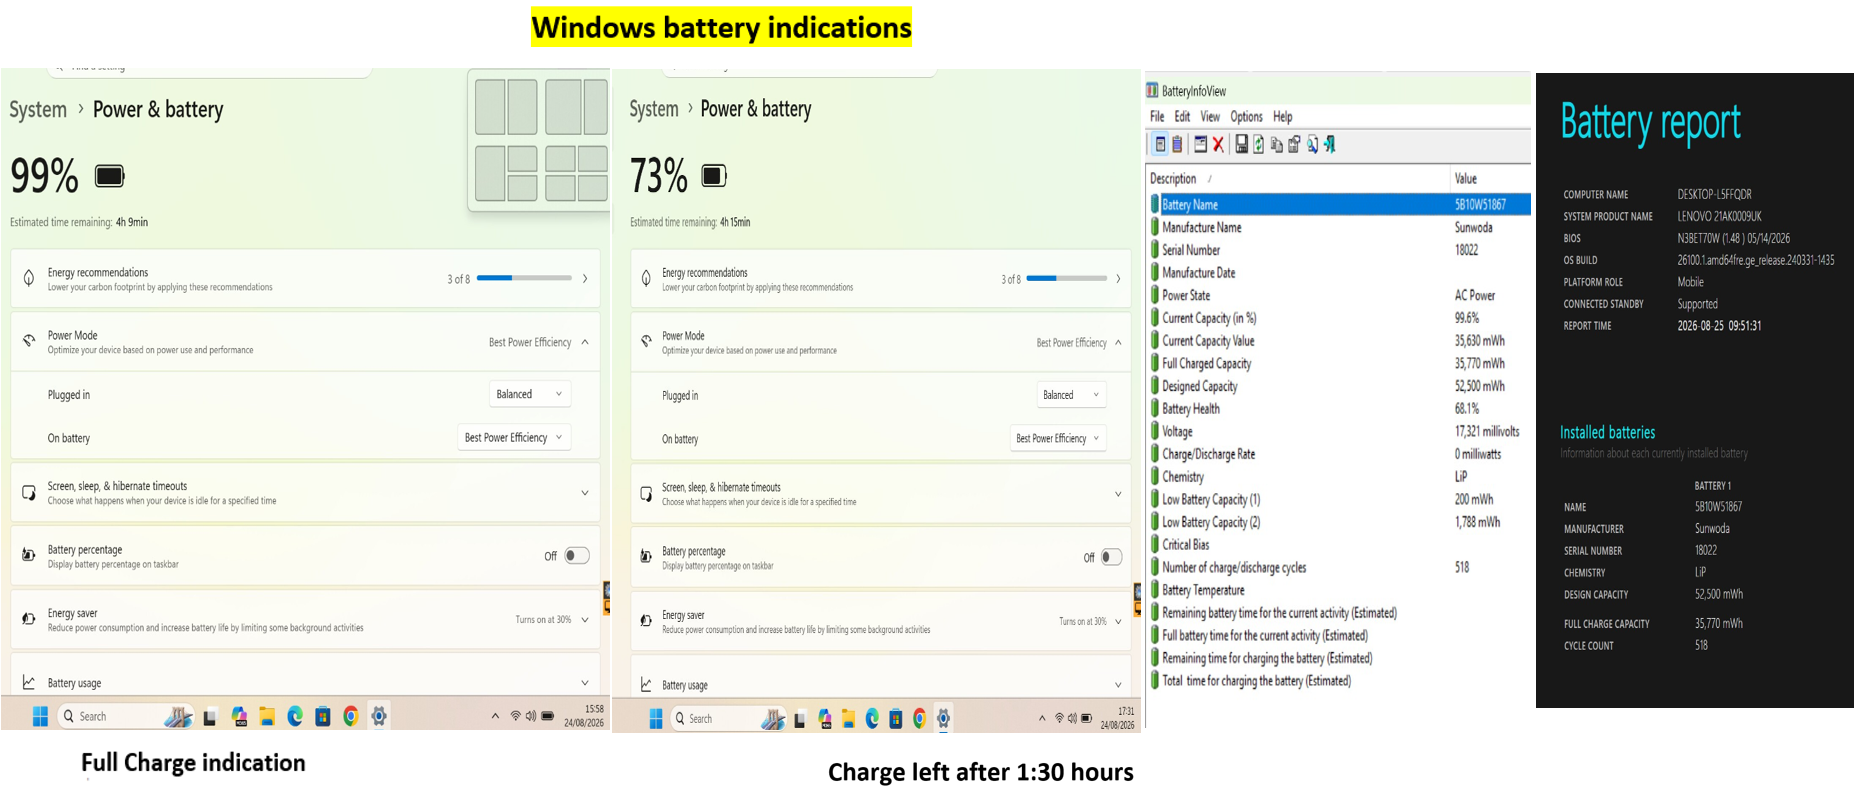Click the green arrows Refresh icon in BatteryInfoView
This screenshot has height=793, width=1854.
[1259, 144]
